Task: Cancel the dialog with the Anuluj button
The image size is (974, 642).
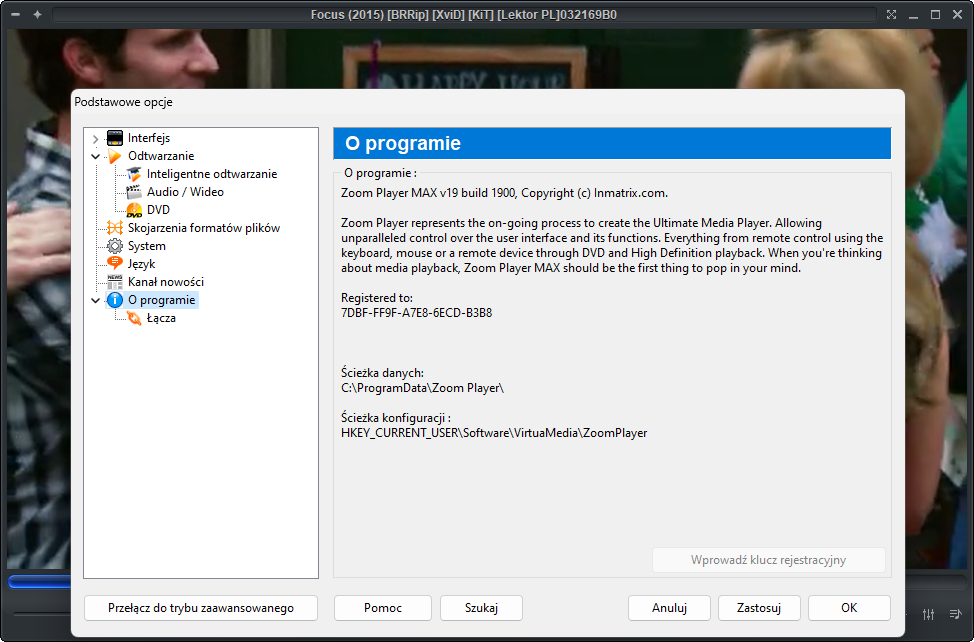Action: coord(669,608)
